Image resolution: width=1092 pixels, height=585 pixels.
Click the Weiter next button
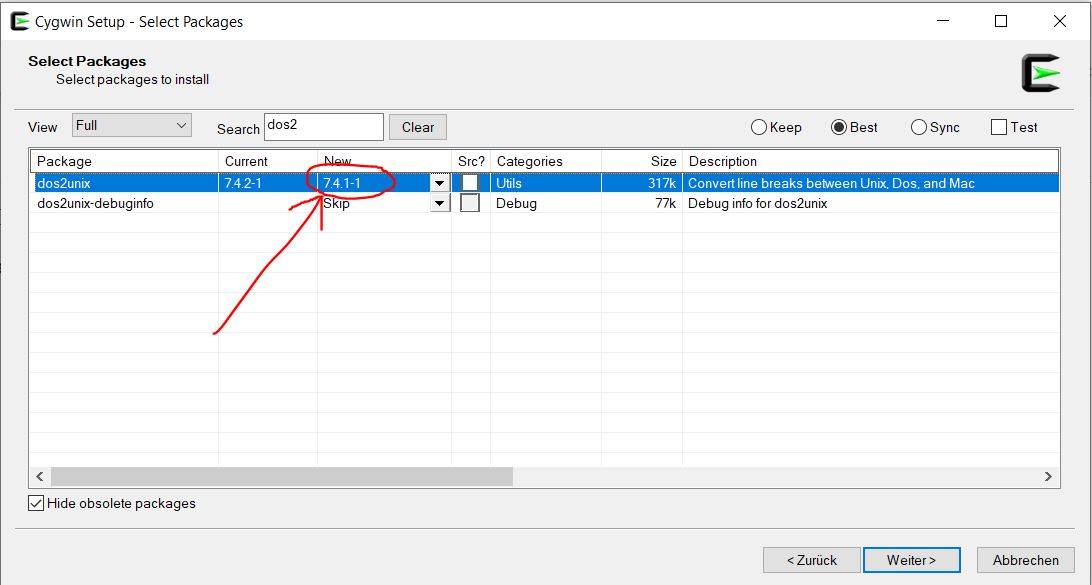pos(912,560)
